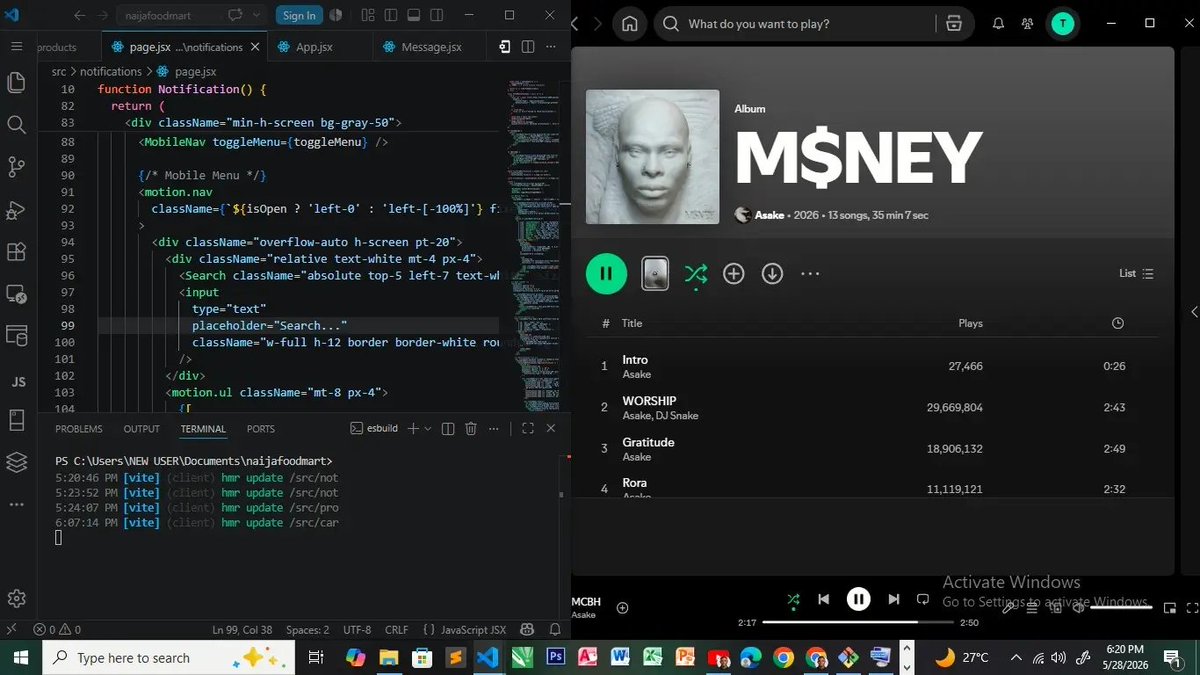Split the VS Code editor right
Image resolution: width=1200 pixels, height=675 pixels.
coord(528,47)
